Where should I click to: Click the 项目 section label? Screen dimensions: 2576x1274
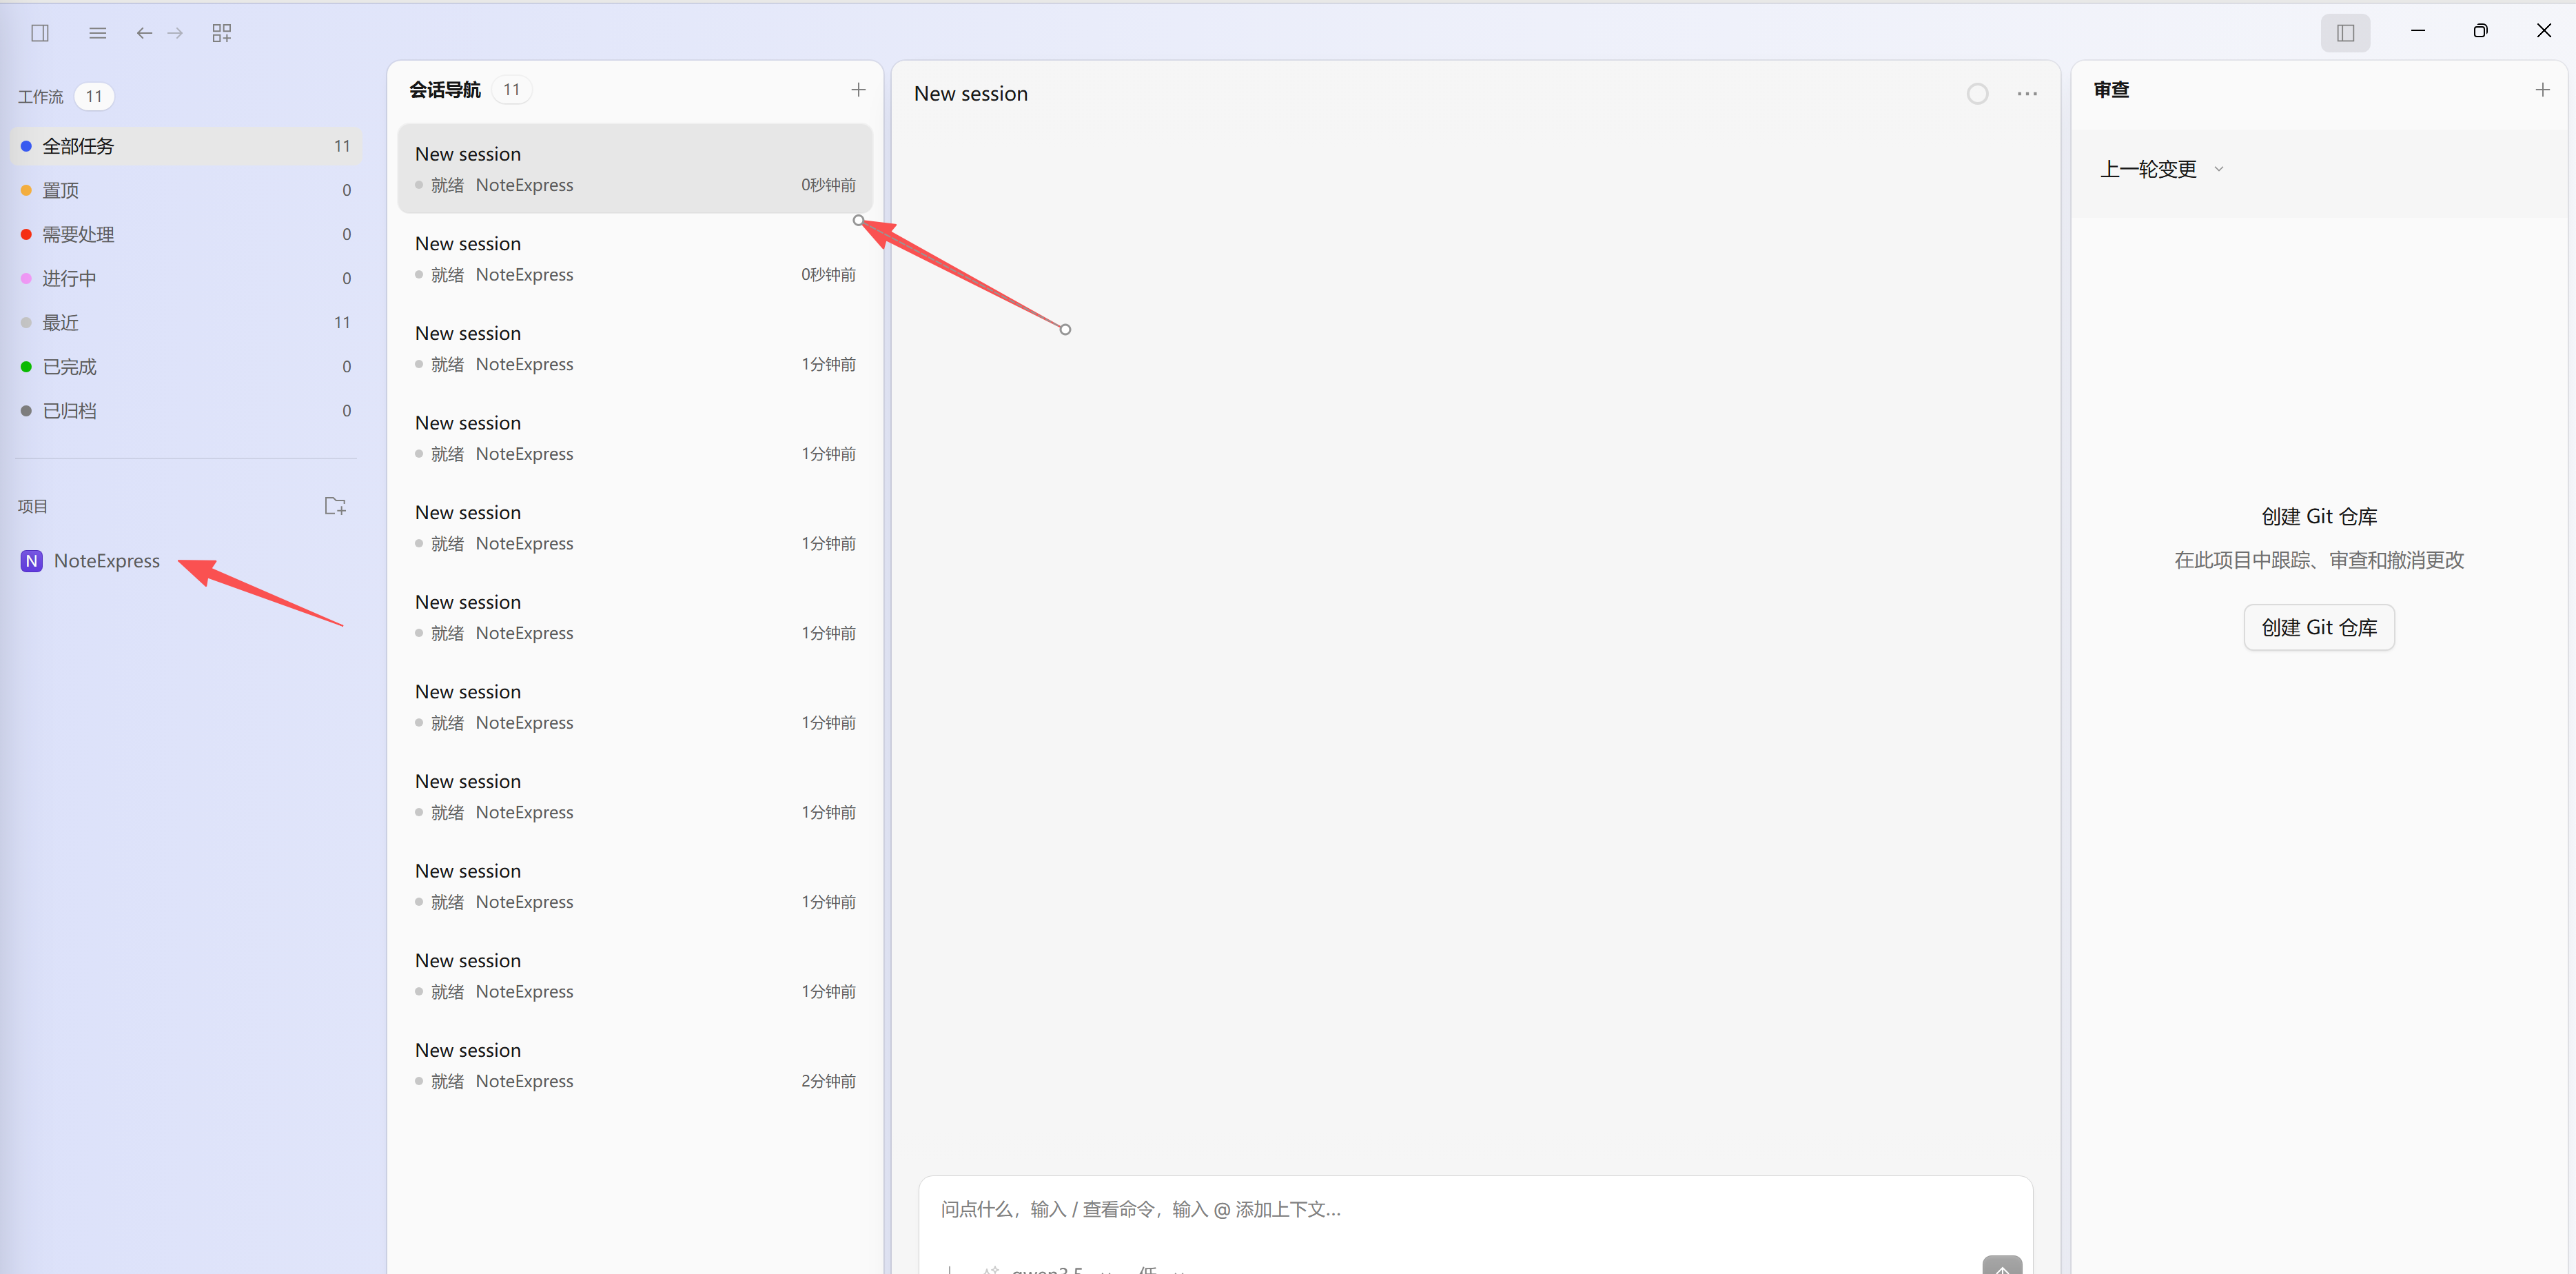click(x=32, y=506)
